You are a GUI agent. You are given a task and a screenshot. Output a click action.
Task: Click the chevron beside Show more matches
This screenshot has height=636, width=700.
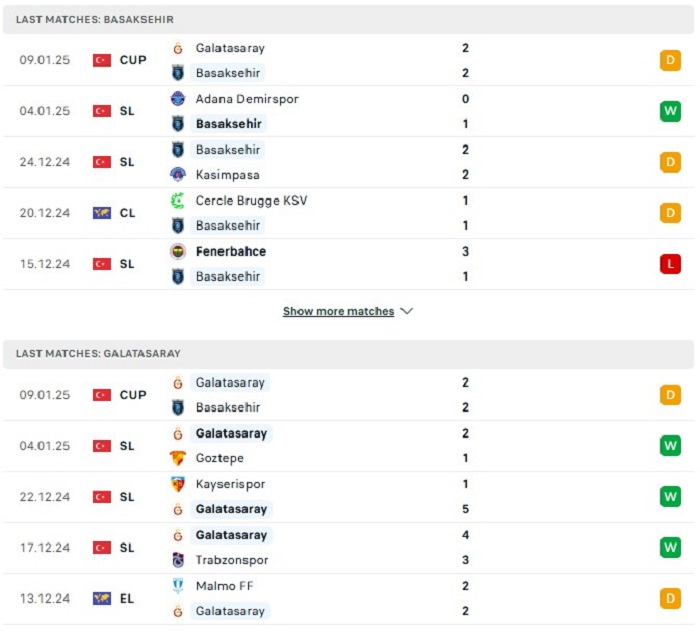406,311
